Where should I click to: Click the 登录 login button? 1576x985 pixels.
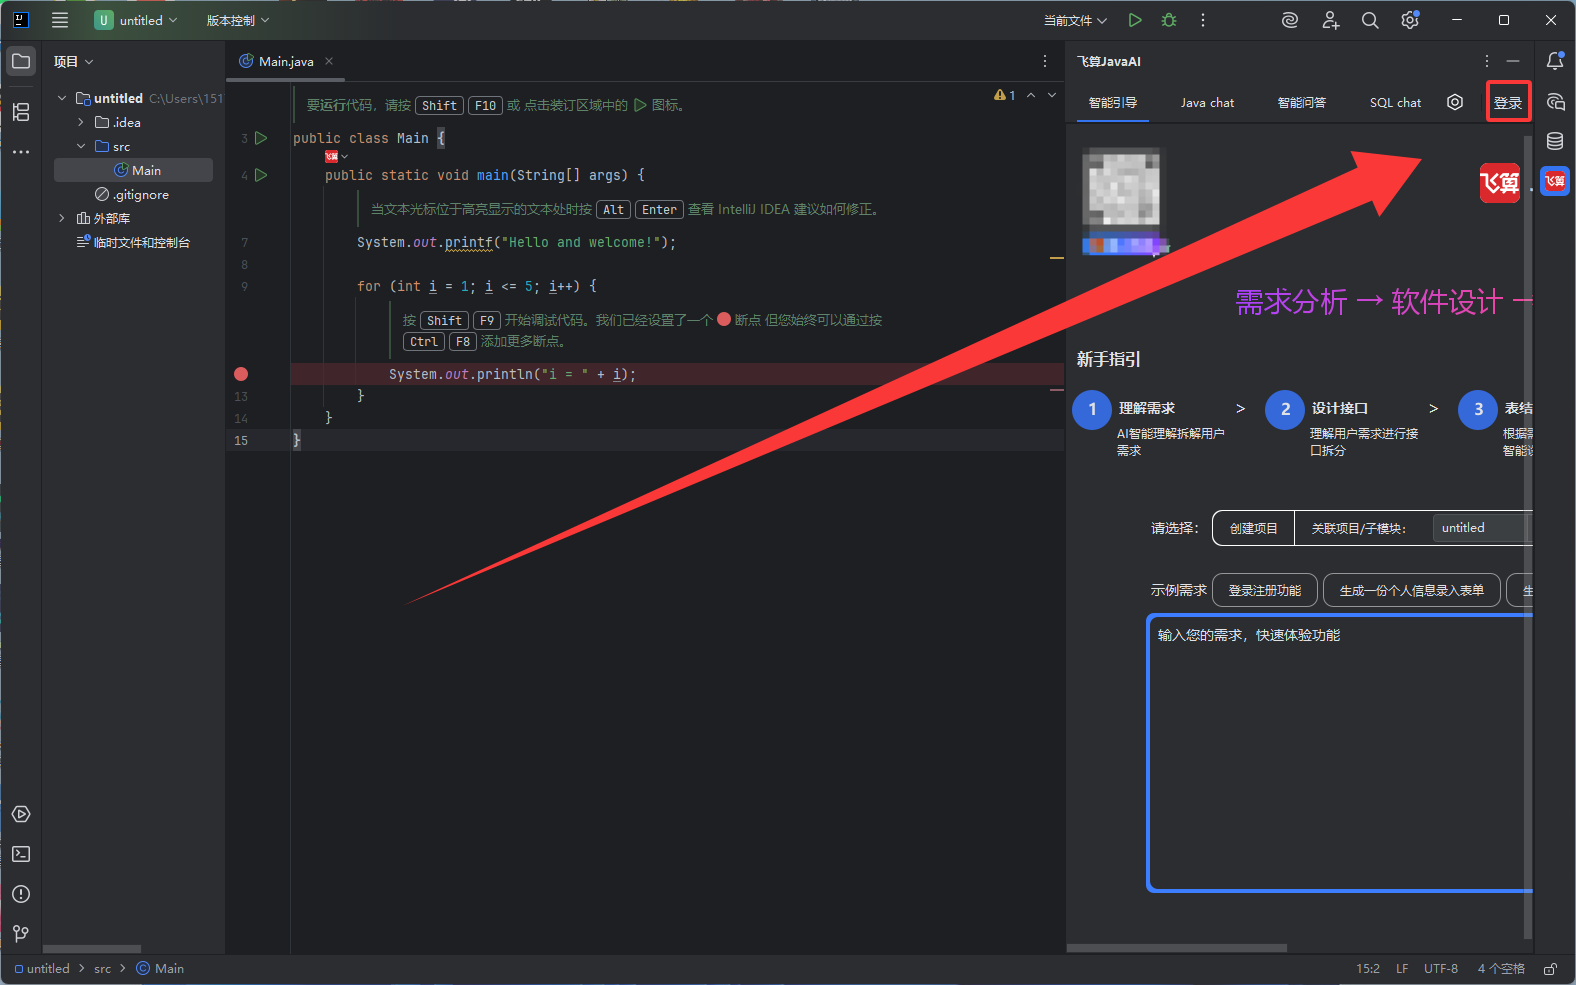1508,102
